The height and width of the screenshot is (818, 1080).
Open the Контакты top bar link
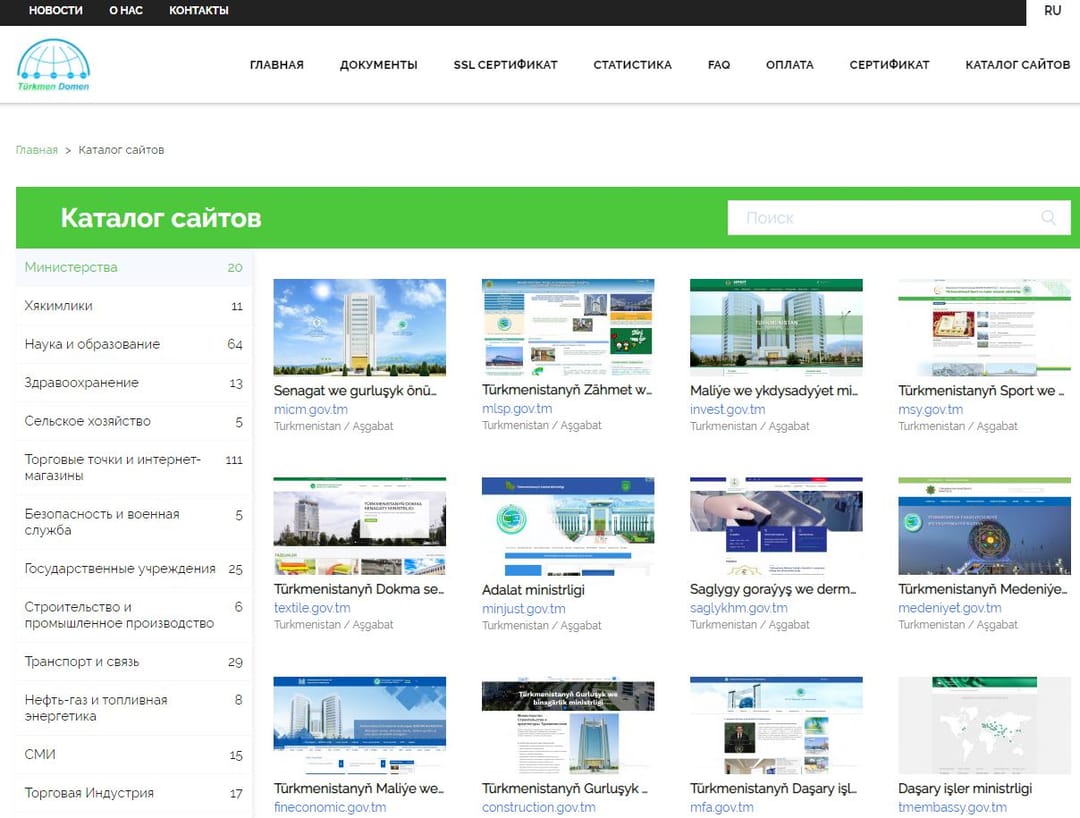click(198, 11)
